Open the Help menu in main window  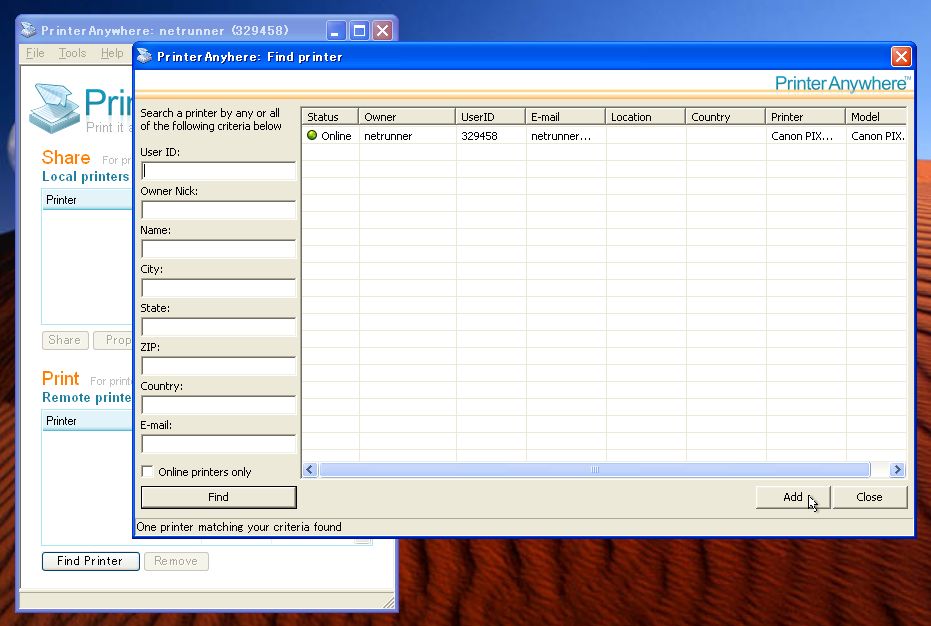tap(112, 53)
